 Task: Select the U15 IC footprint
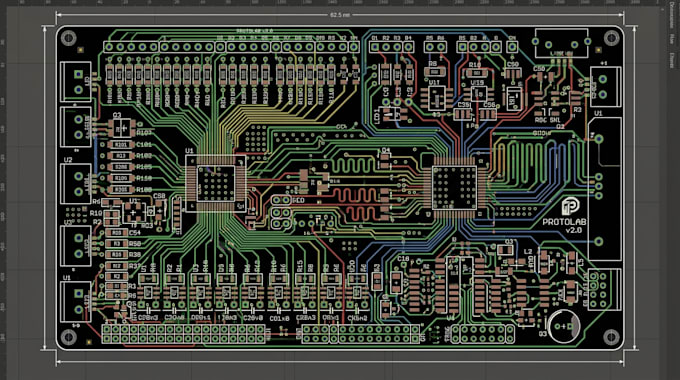pyautogui.click(x=479, y=94)
